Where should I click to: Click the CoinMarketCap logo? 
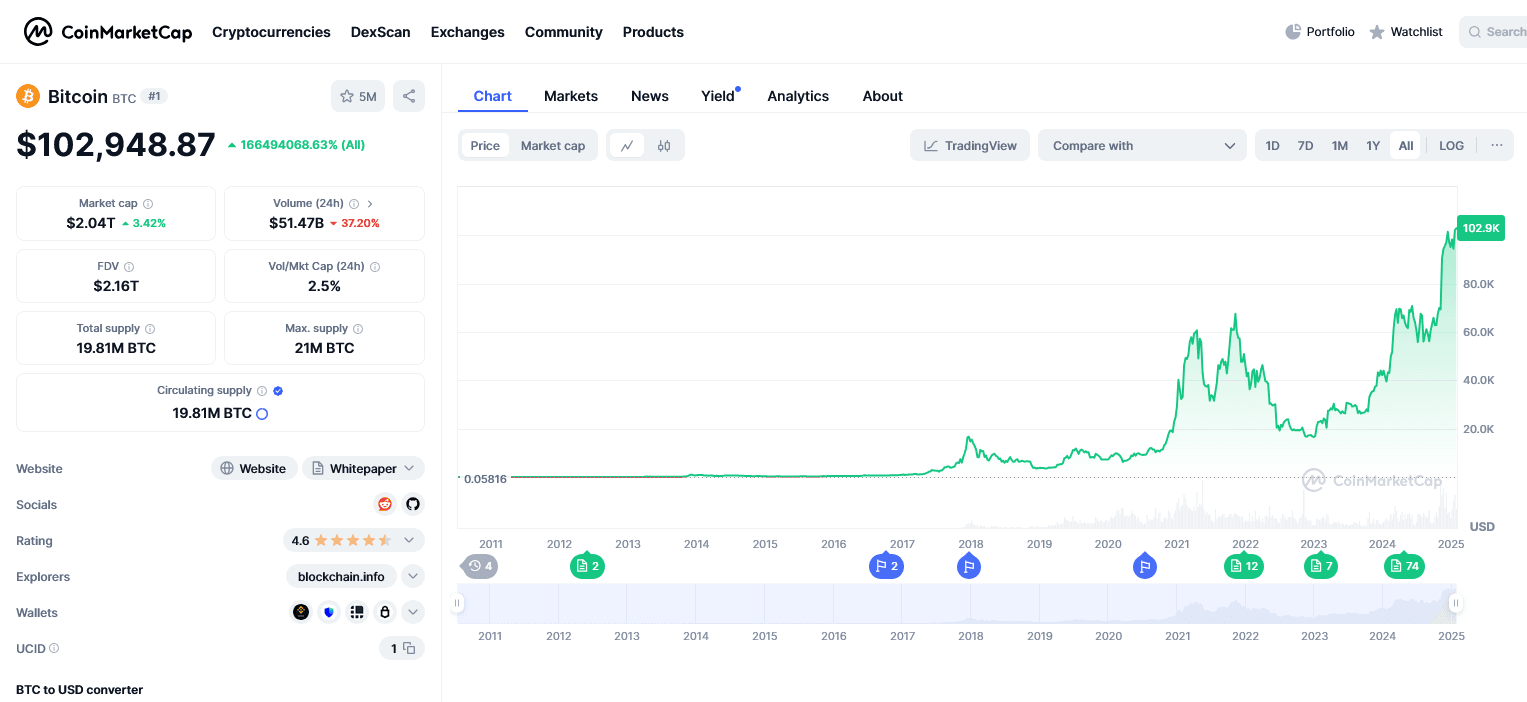pyautogui.click(x=108, y=32)
